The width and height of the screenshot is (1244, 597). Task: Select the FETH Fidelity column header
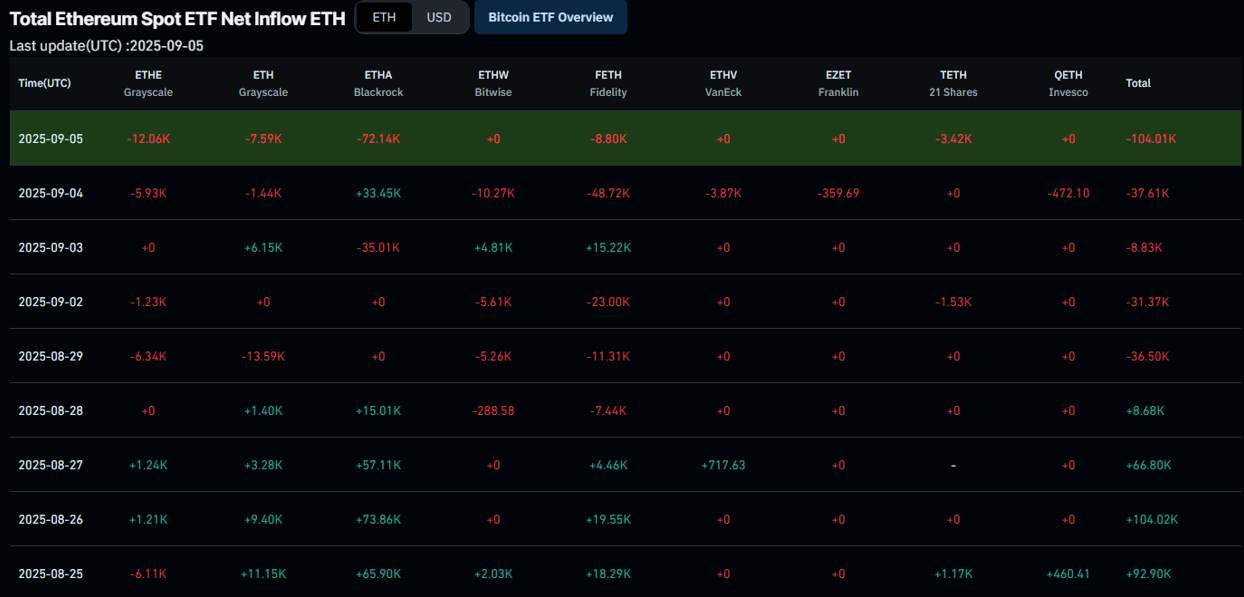click(608, 83)
